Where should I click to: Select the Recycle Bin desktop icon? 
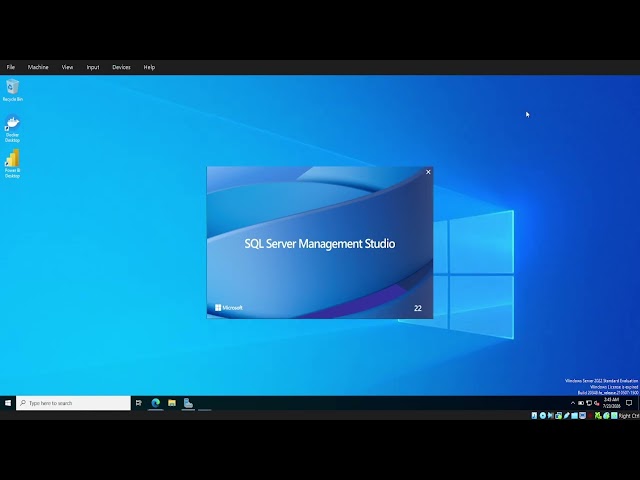tap(13, 90)
